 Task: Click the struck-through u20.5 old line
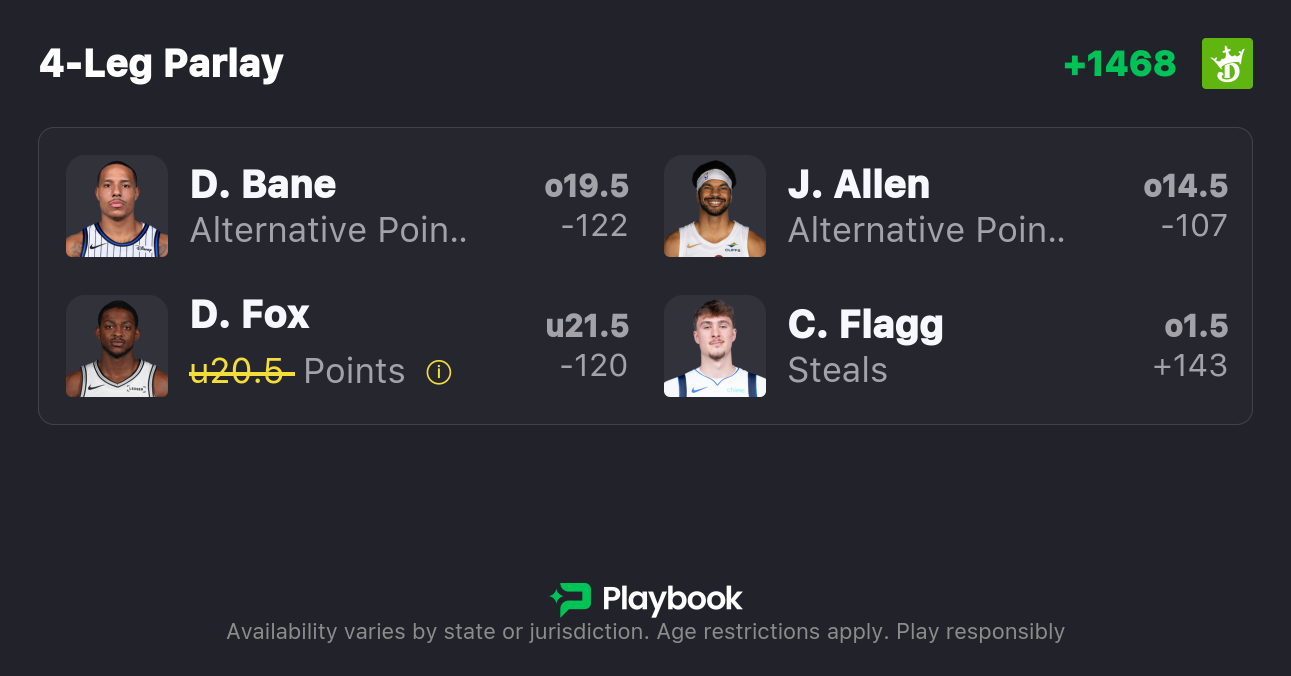pyautogui.click(x=241, y=372)
